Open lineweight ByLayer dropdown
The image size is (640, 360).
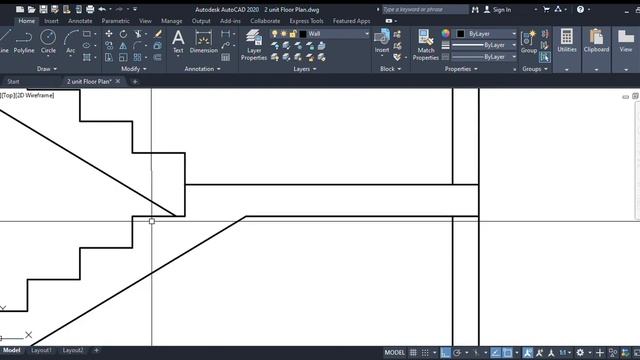(513, 45)
